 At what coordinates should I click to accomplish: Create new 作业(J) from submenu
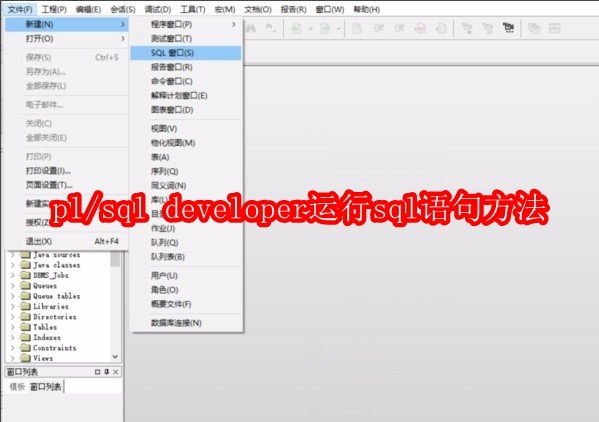pyautogui.click(x=186, y=228)
